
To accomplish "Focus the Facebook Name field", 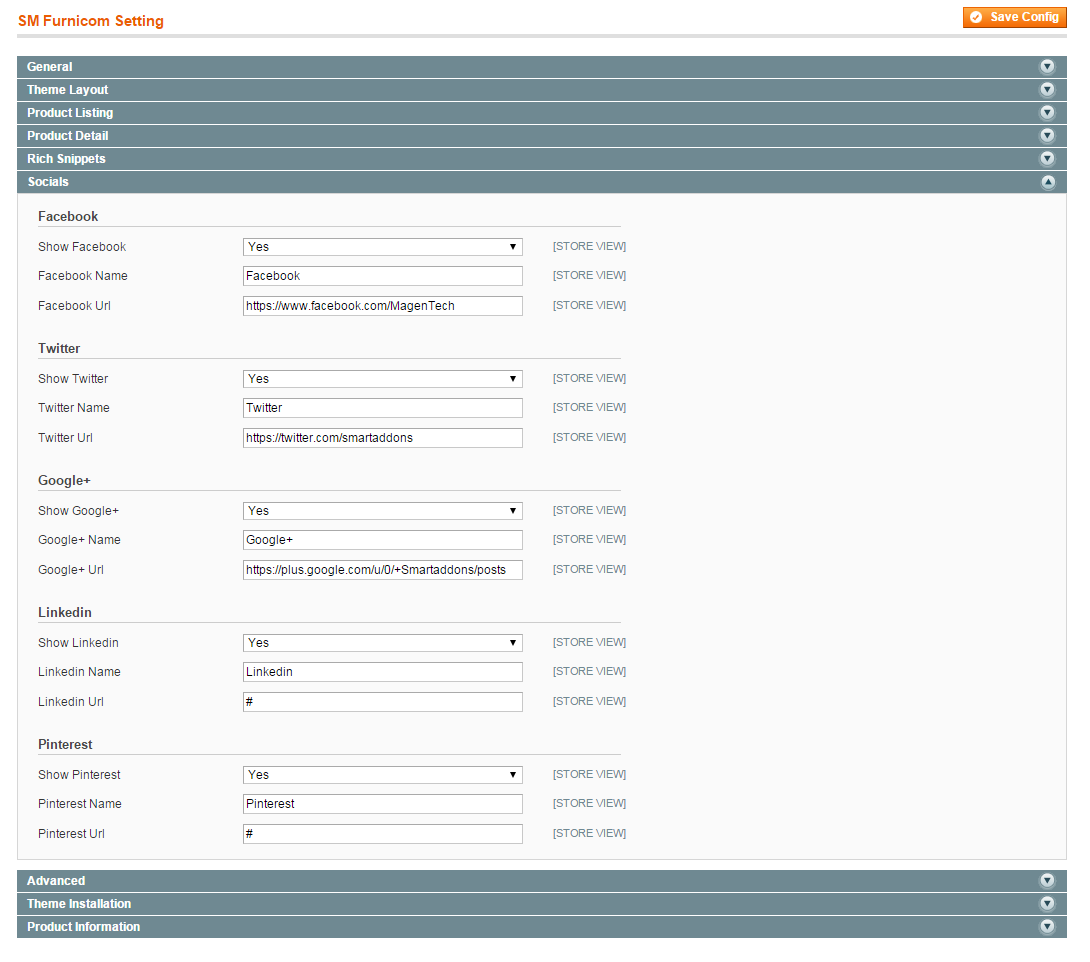I will (382, 276).
